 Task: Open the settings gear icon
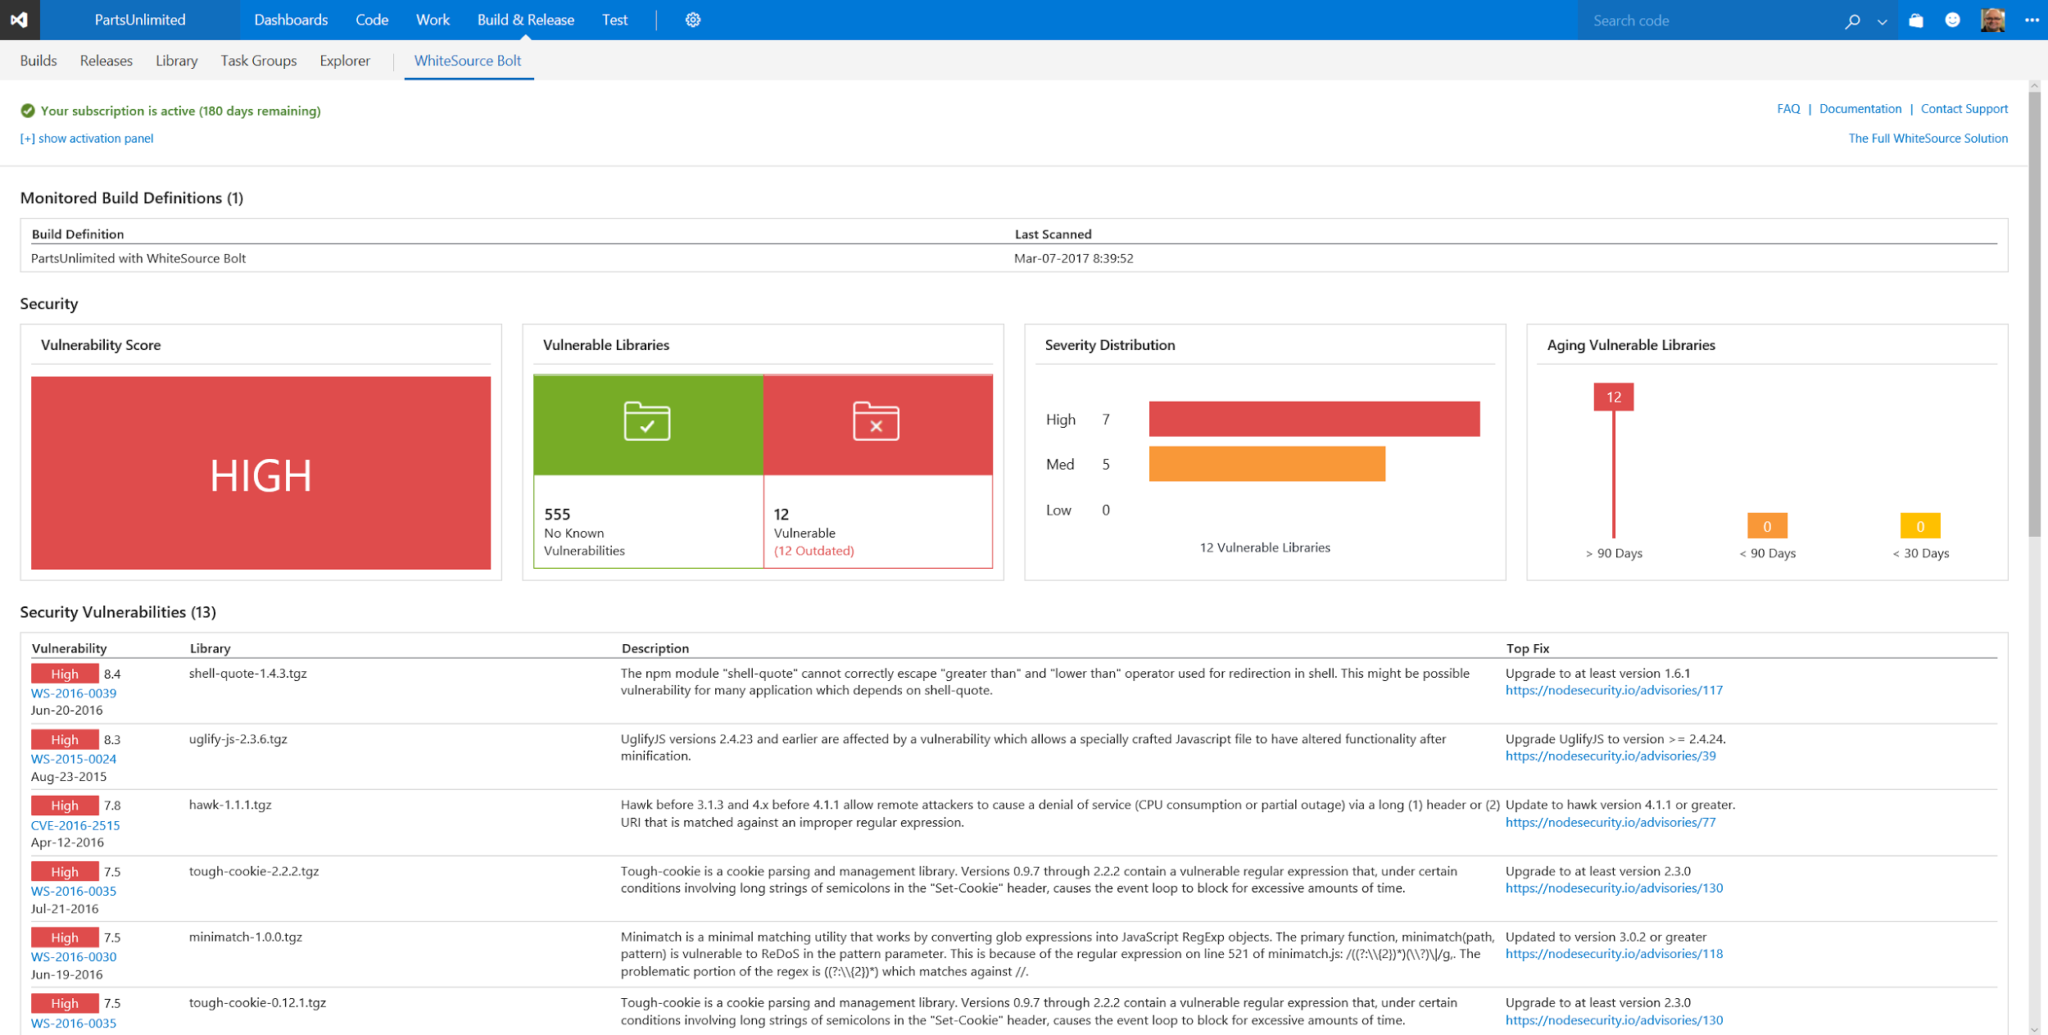[693, 20]
